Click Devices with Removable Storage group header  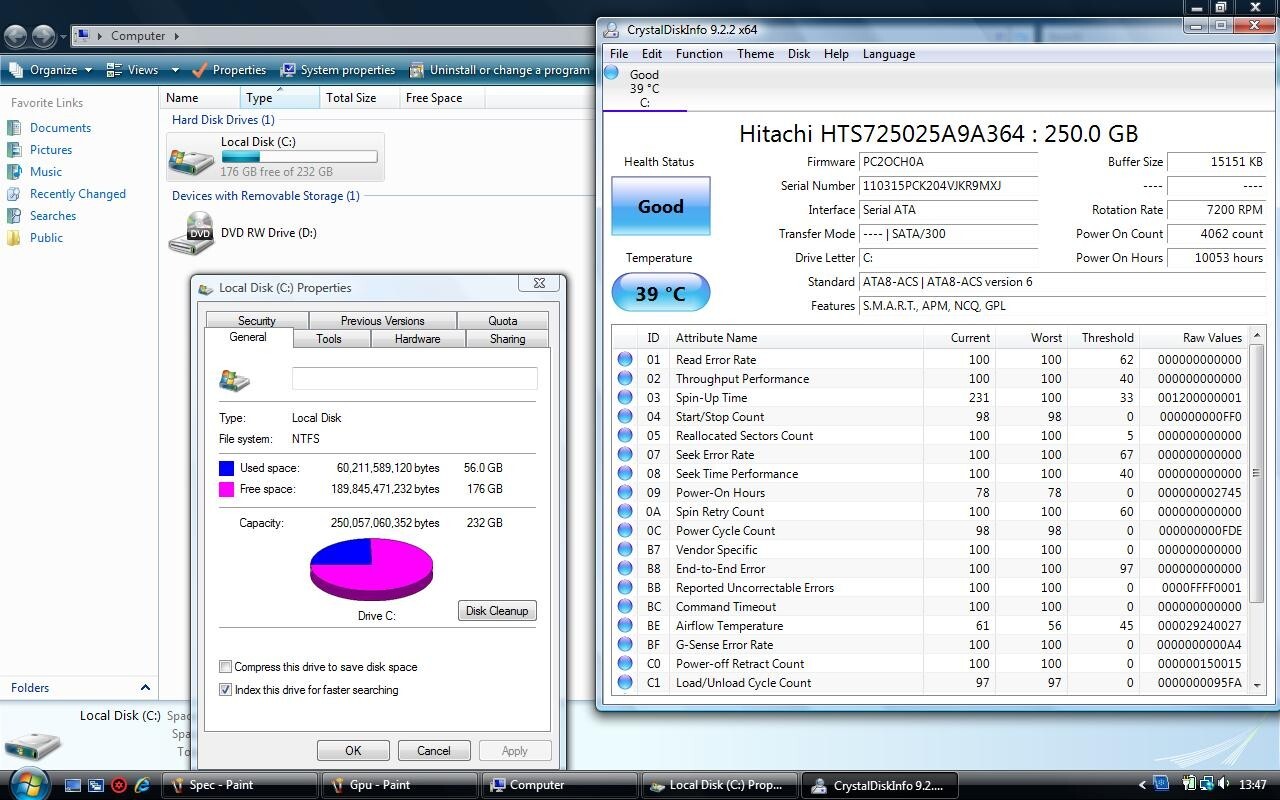point(265,196)
